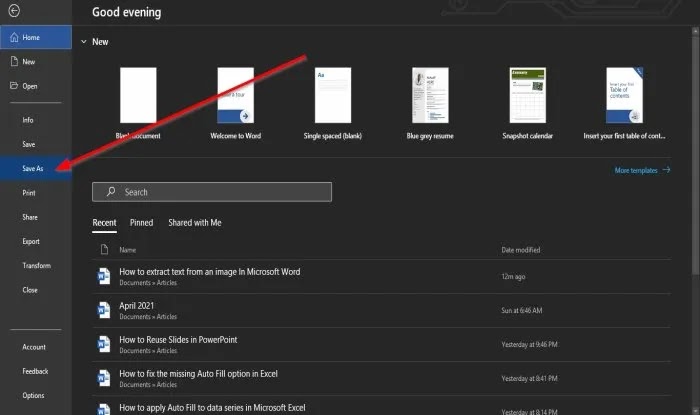The height and width of the screenshot is (415, 700).
Task: Click Word icon beside April 2021 document
Action: (x=104, y=310)
